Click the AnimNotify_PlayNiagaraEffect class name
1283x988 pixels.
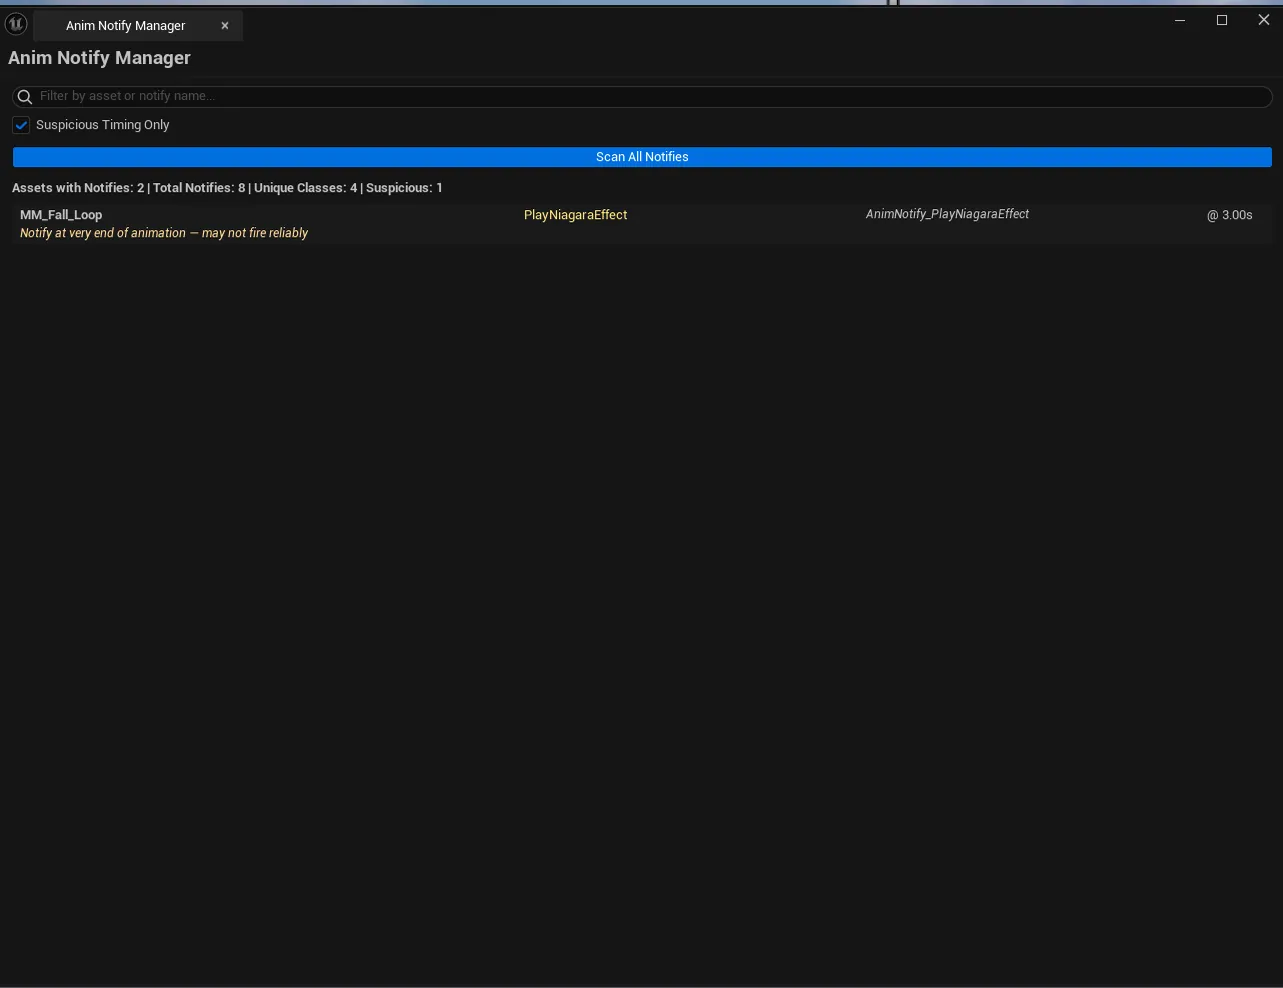click(947, 214)
